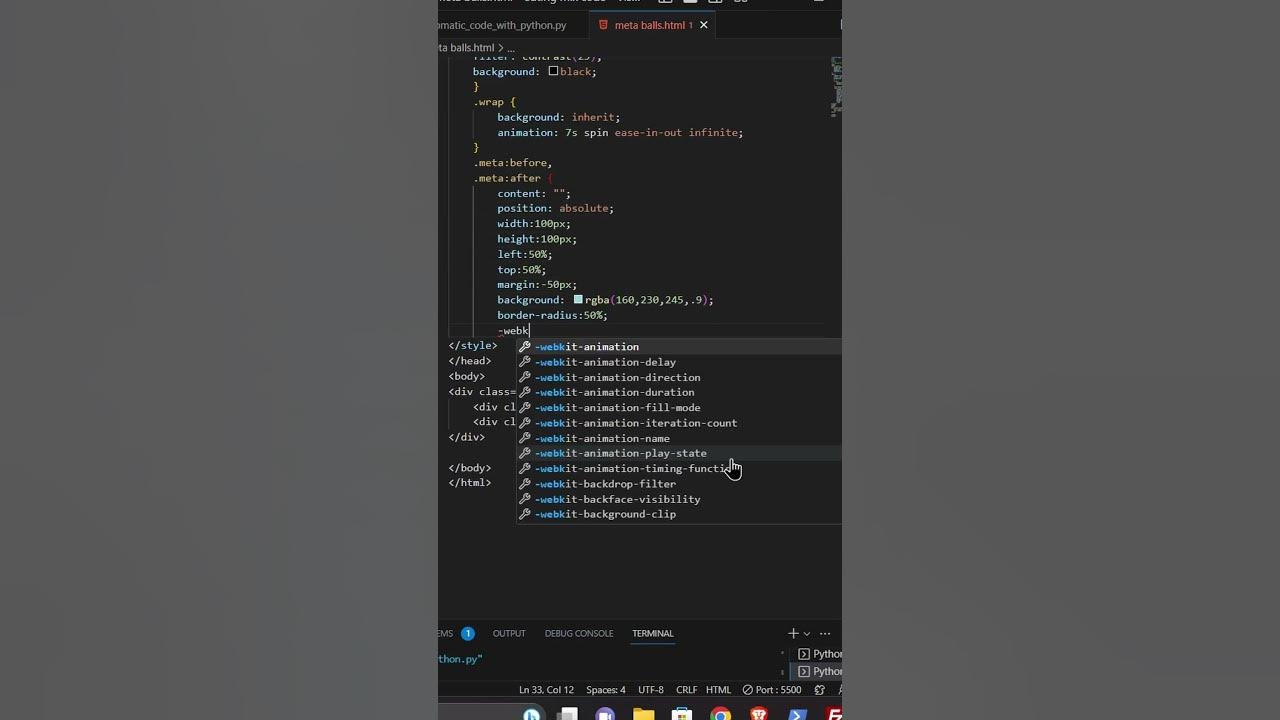Screen dimensions: 1280x720
Task: Open terminal panel more actions ellipsis
Action: click(x=825, y=633)
